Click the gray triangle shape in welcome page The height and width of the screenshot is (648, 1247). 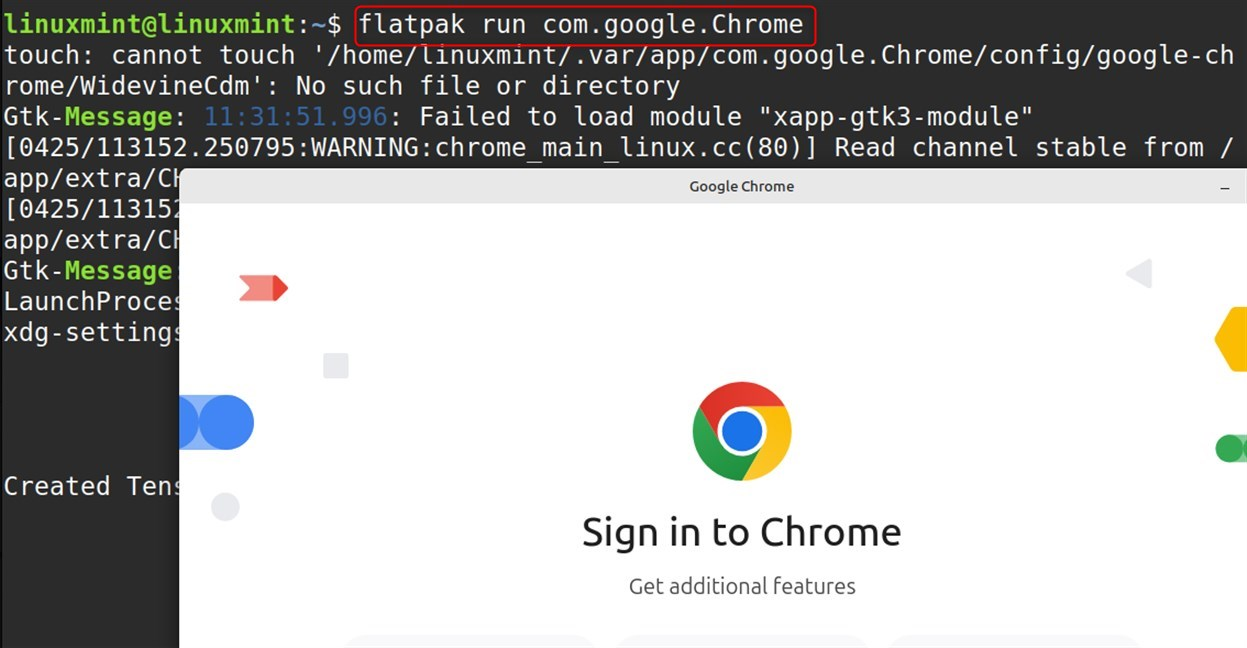[x=1139, y=273]
